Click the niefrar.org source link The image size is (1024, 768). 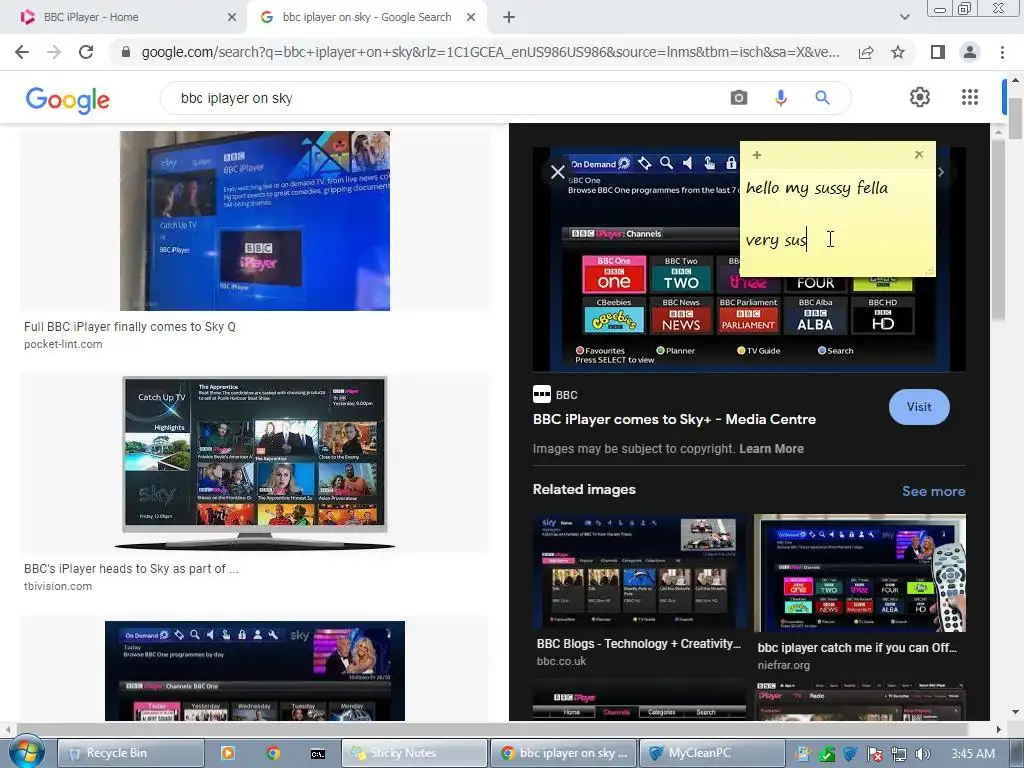[784, 665]
